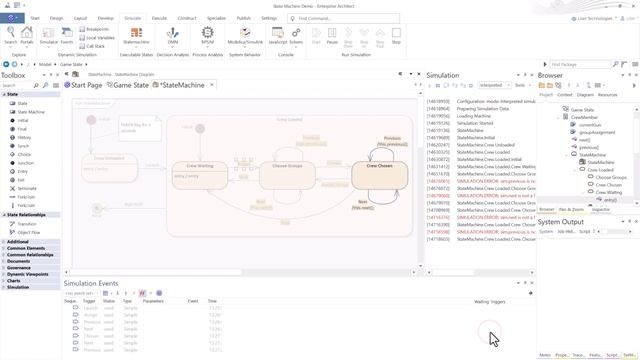Open the JavaScript console icon
This screenshot has height=360, width=640.
click(278, 36)
